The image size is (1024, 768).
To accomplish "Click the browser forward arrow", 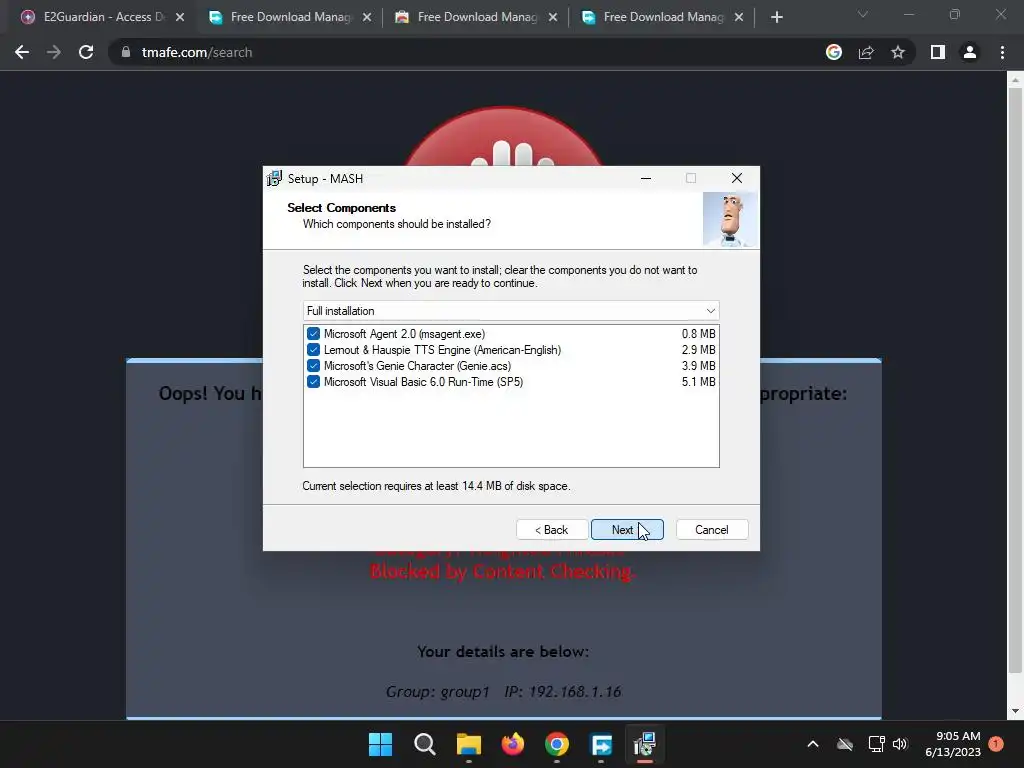I will click(x=54, y=52).
